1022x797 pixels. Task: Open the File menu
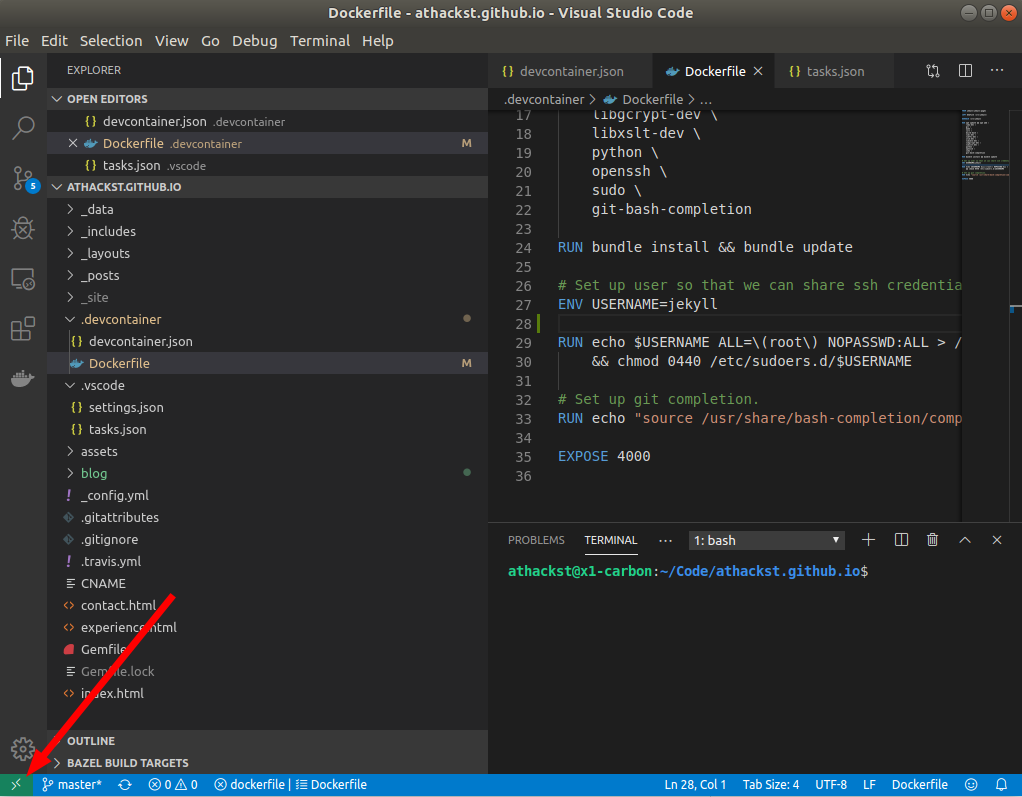[x=17, y=41]
